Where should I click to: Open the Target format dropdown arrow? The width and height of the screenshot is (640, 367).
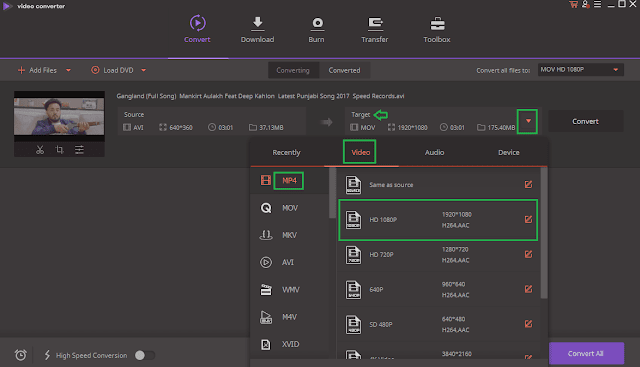click(528, 121)
